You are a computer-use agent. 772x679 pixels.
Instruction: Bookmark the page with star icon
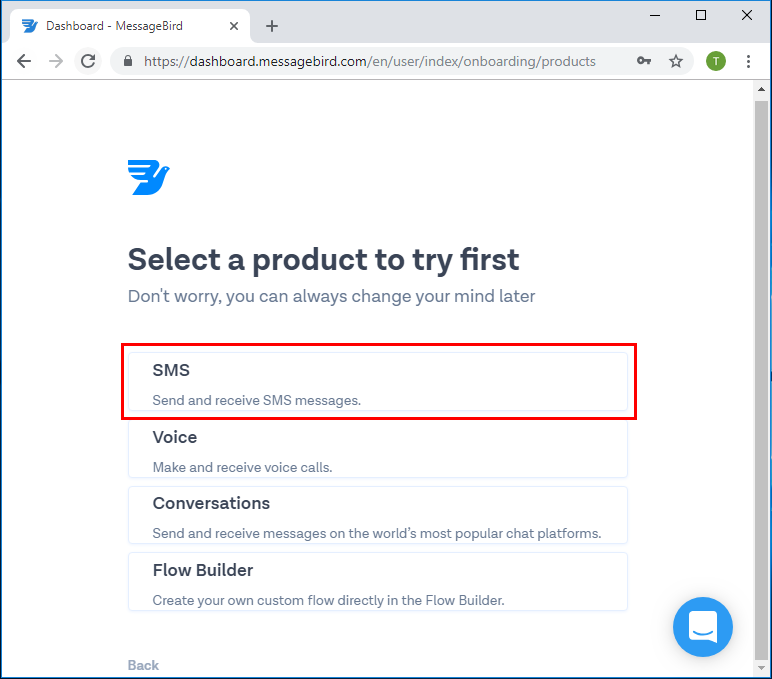676,61
